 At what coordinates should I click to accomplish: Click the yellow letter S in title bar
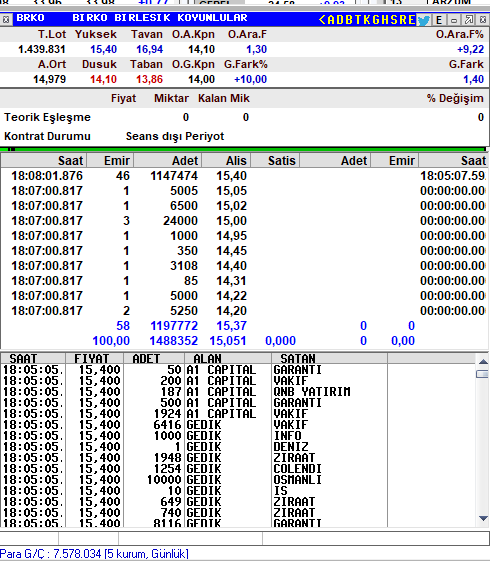tap(393, 19)
